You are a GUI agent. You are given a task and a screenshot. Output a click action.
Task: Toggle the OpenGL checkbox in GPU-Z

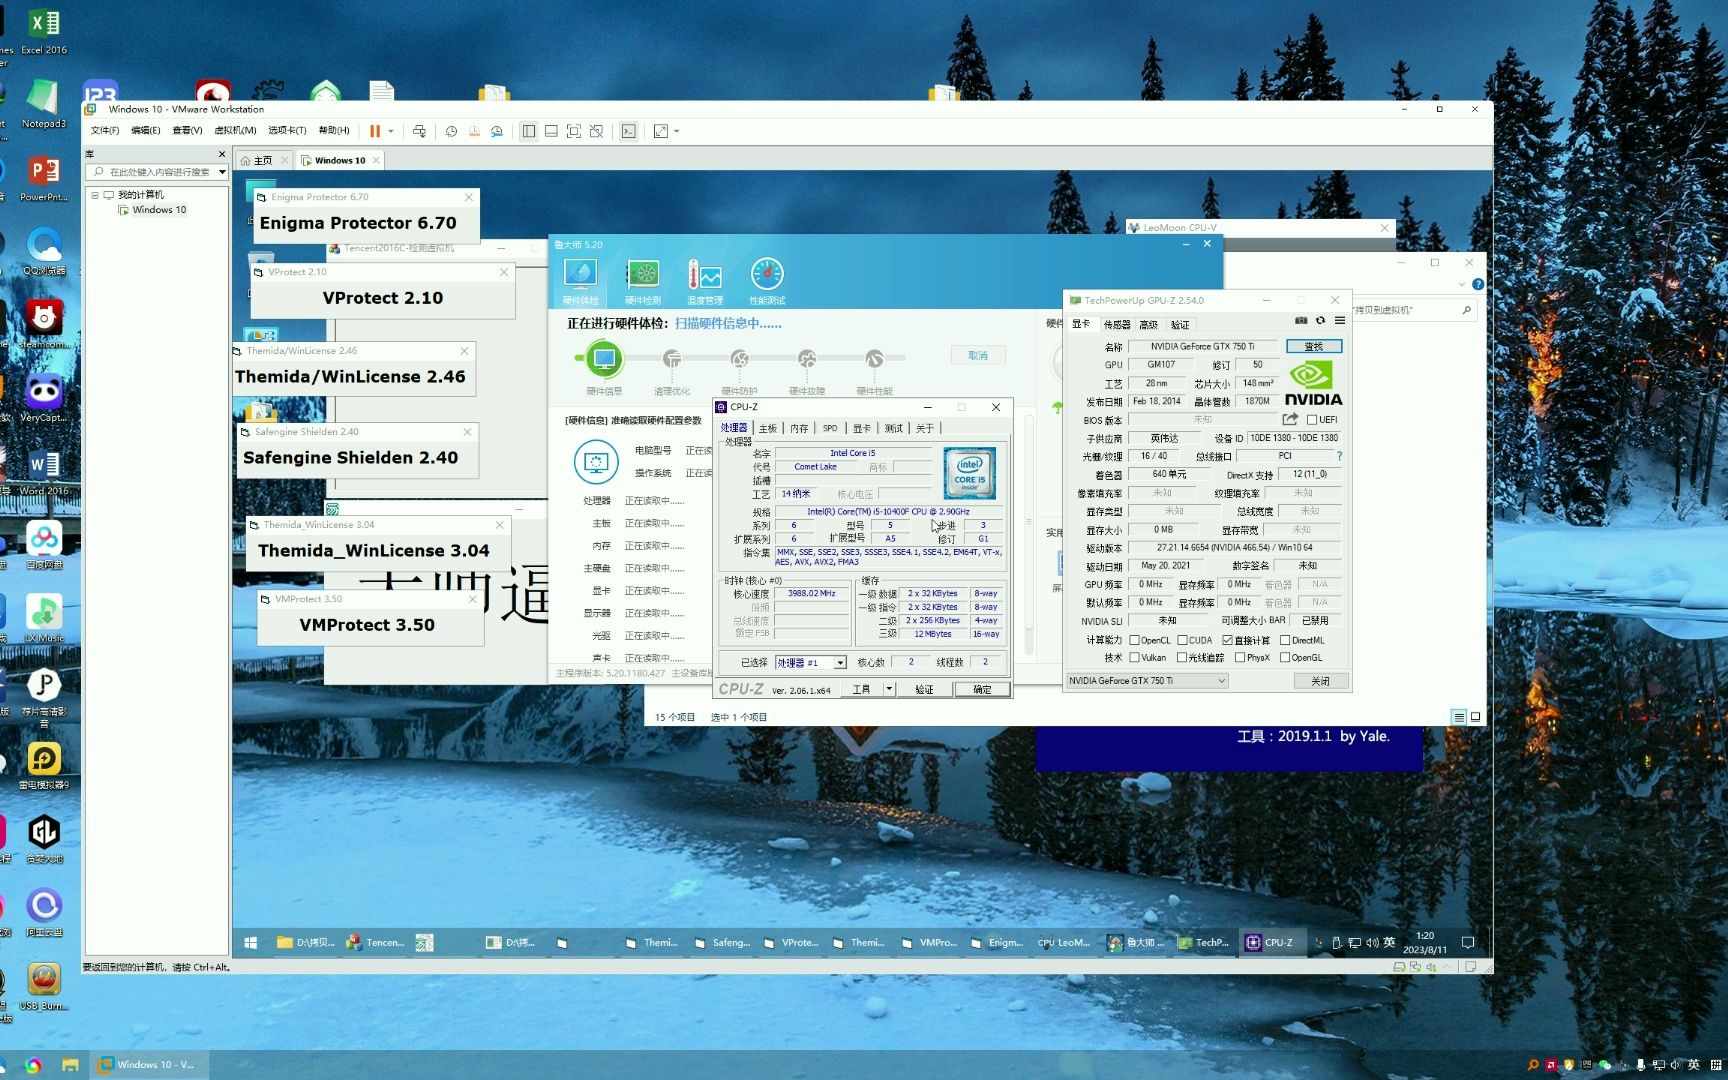click(1285, 658)
